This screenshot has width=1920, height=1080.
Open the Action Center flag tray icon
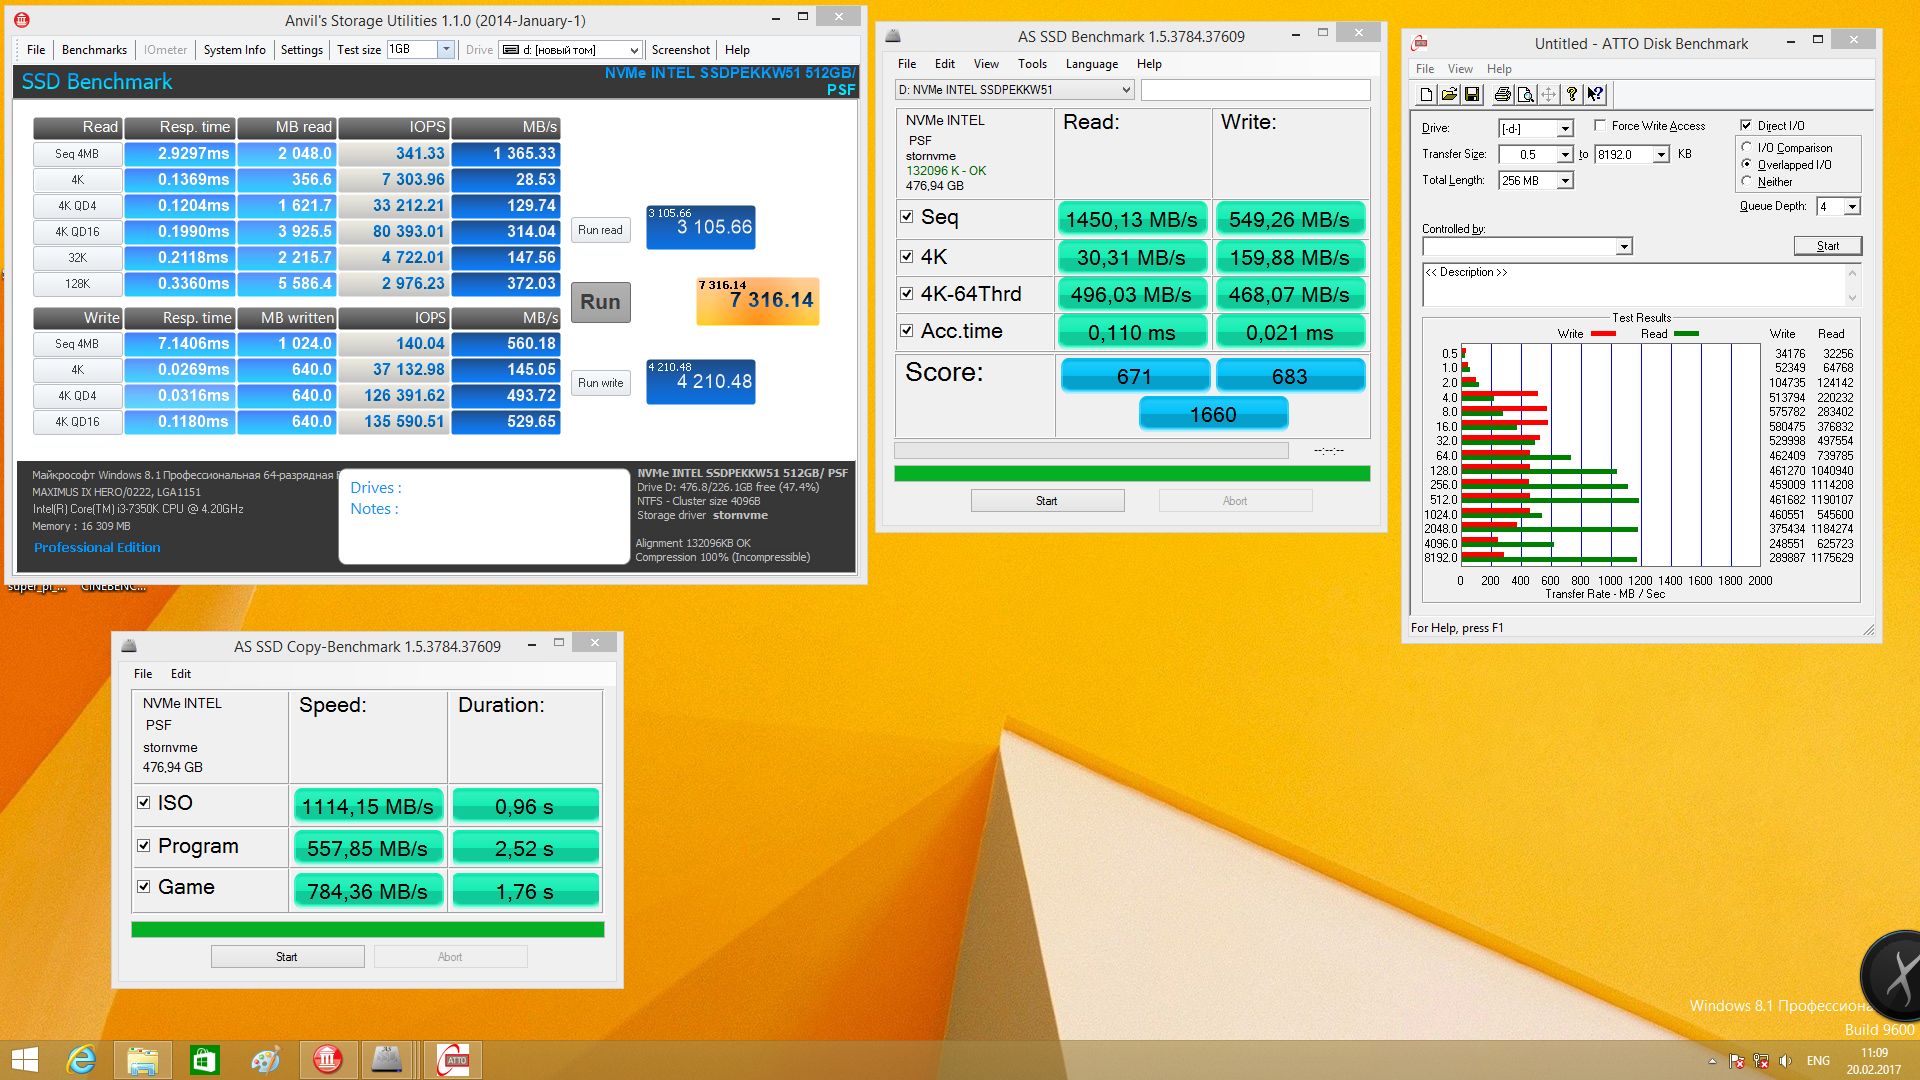click(x=1736, y=1061)
